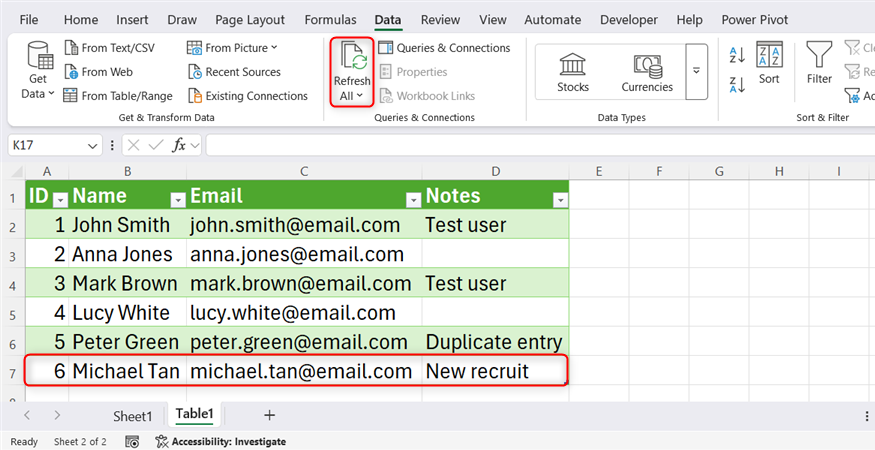Load data From Table/Range

118,96
